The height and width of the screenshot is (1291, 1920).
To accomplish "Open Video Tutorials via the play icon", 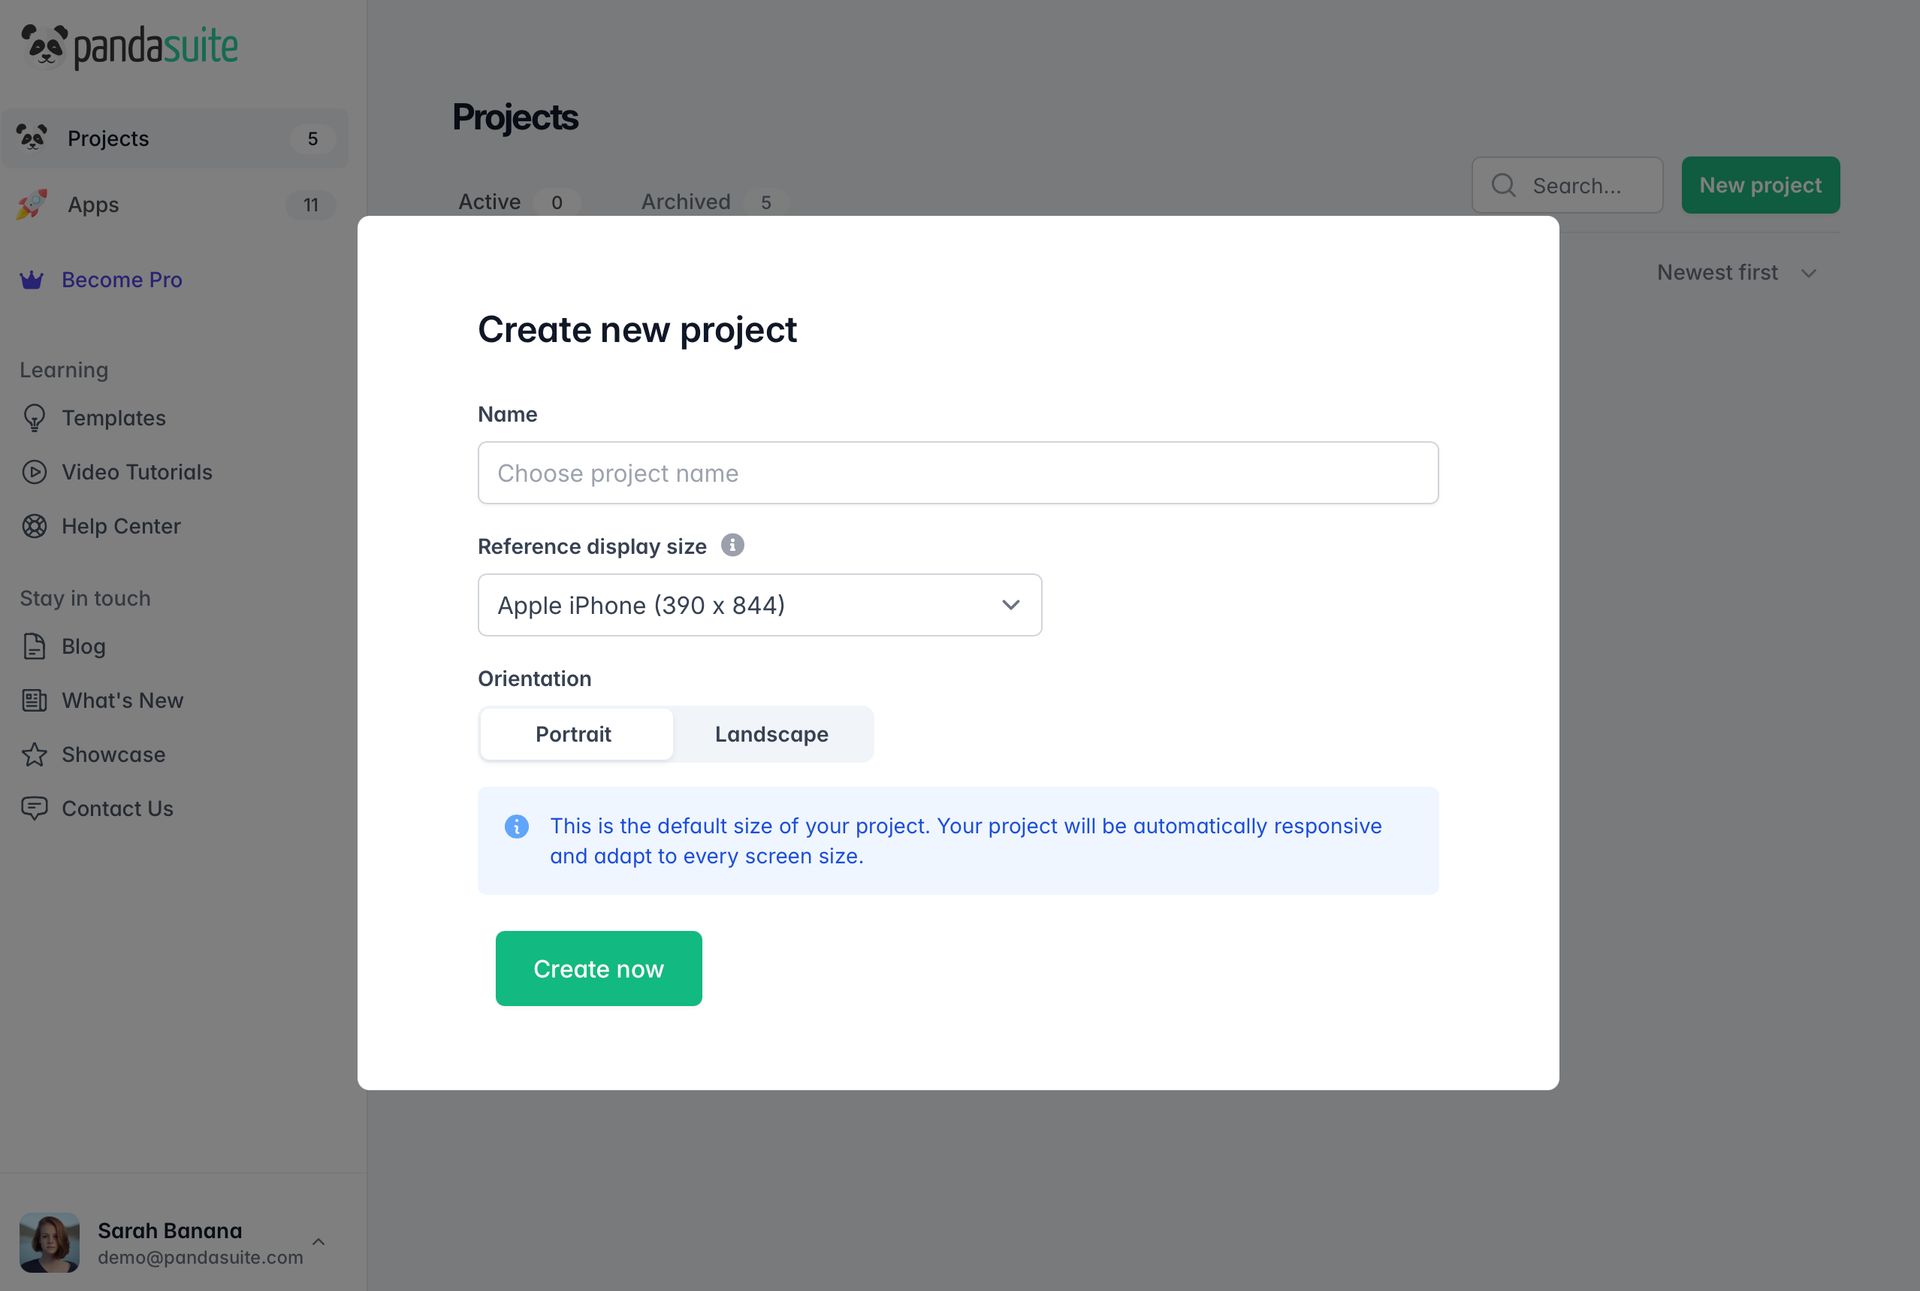I will coord(34,472).
